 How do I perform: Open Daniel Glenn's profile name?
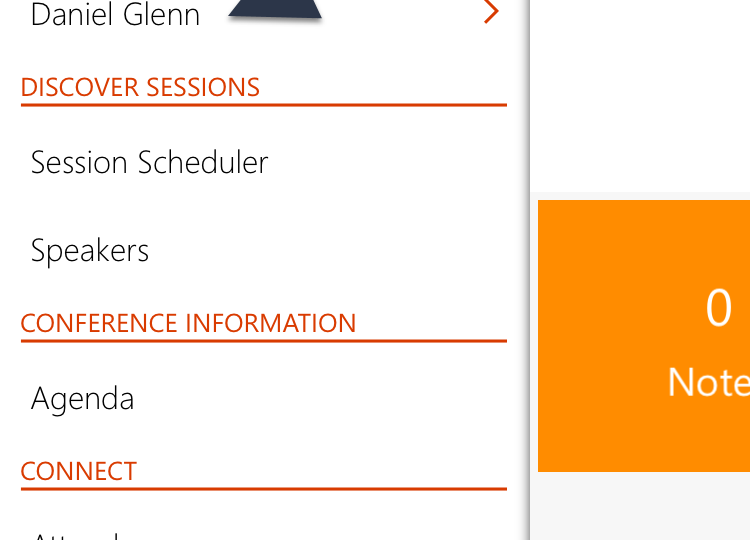[115, 14]
